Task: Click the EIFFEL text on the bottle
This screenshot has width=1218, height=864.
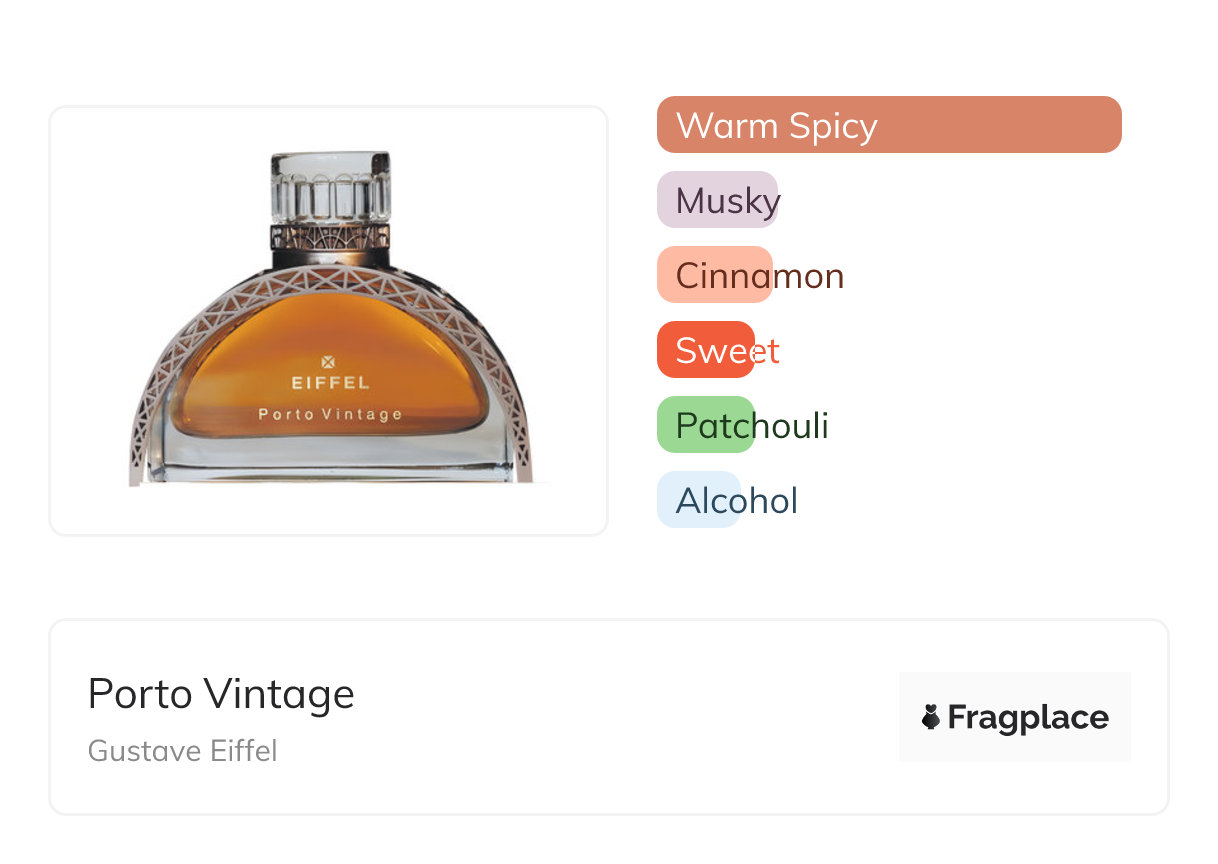Action: (330, 382)
